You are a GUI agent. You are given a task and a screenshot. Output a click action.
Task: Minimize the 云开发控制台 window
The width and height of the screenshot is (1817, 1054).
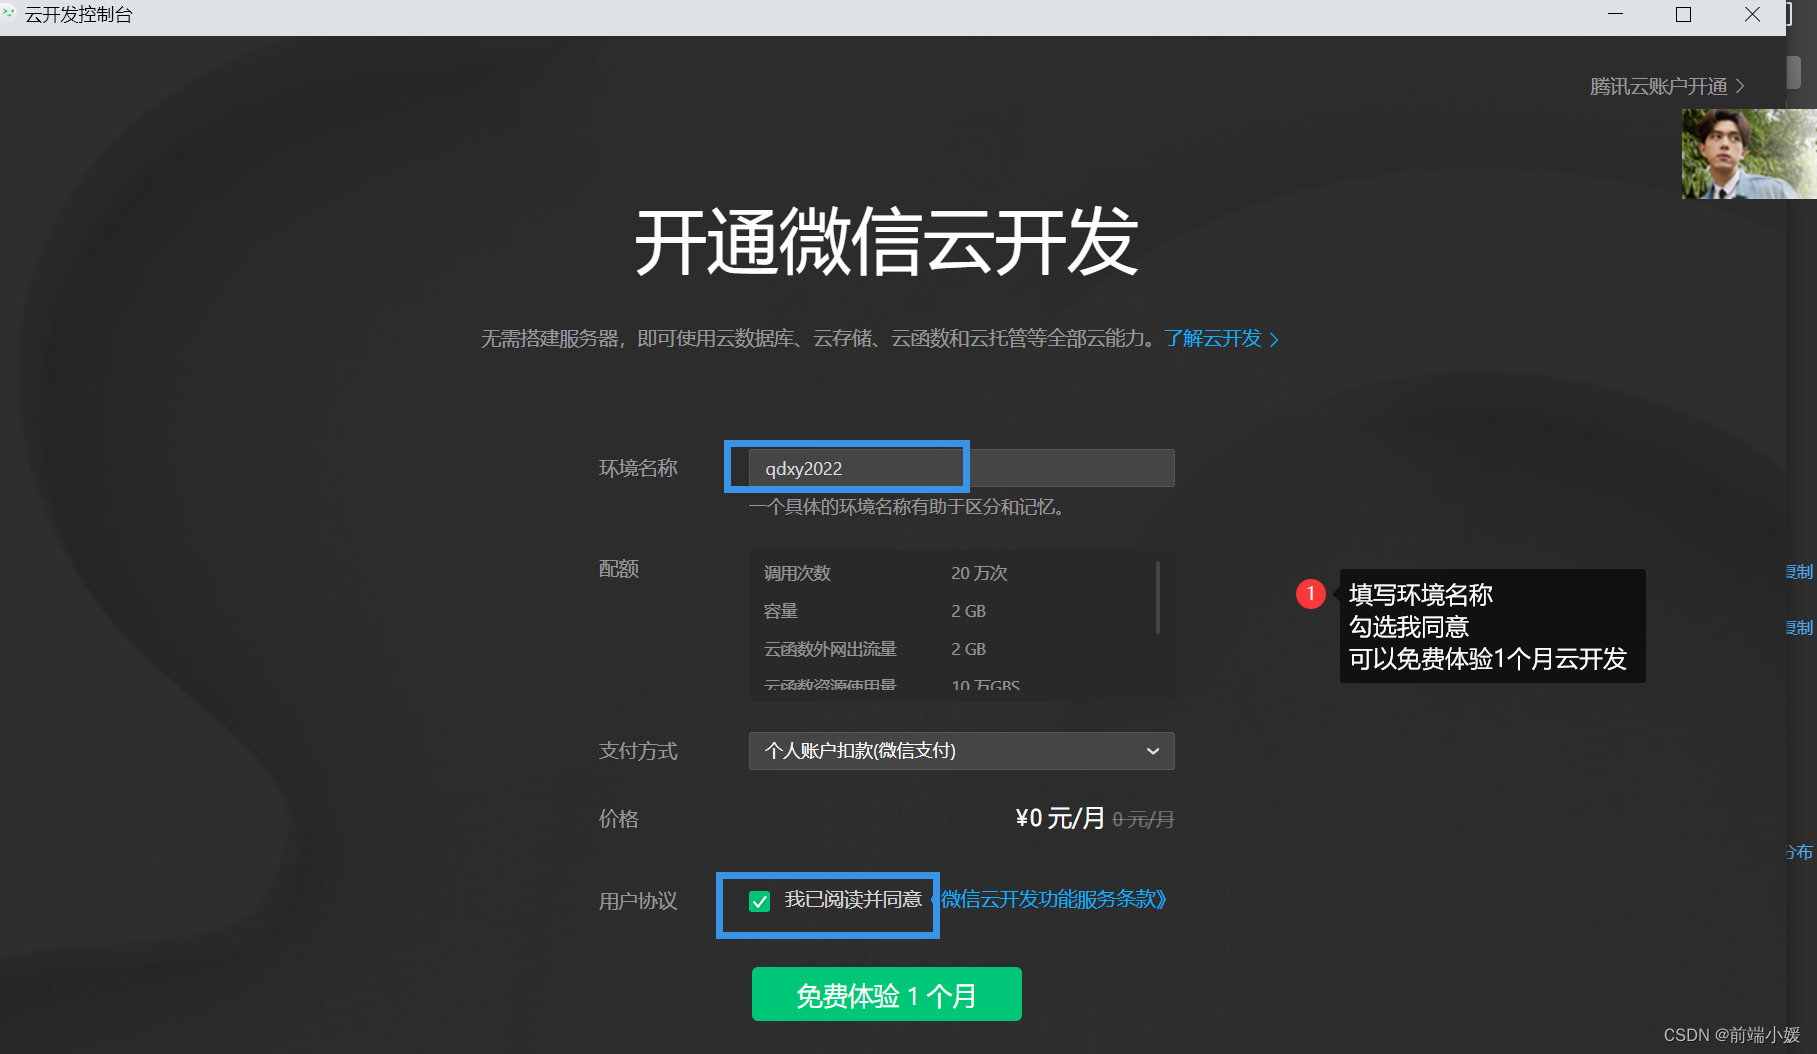tap(1615, 15)
